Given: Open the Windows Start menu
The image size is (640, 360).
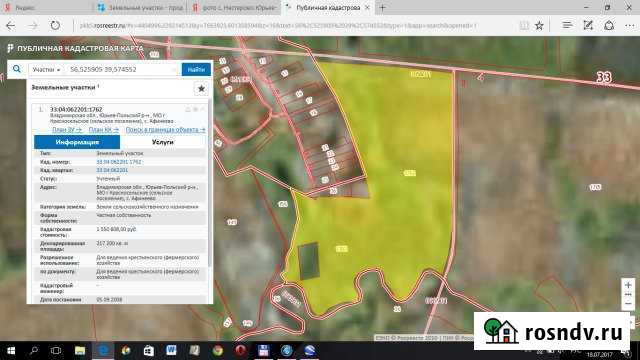Looking at the screenshot, I should pyautogui.click(x=11, y=351).
